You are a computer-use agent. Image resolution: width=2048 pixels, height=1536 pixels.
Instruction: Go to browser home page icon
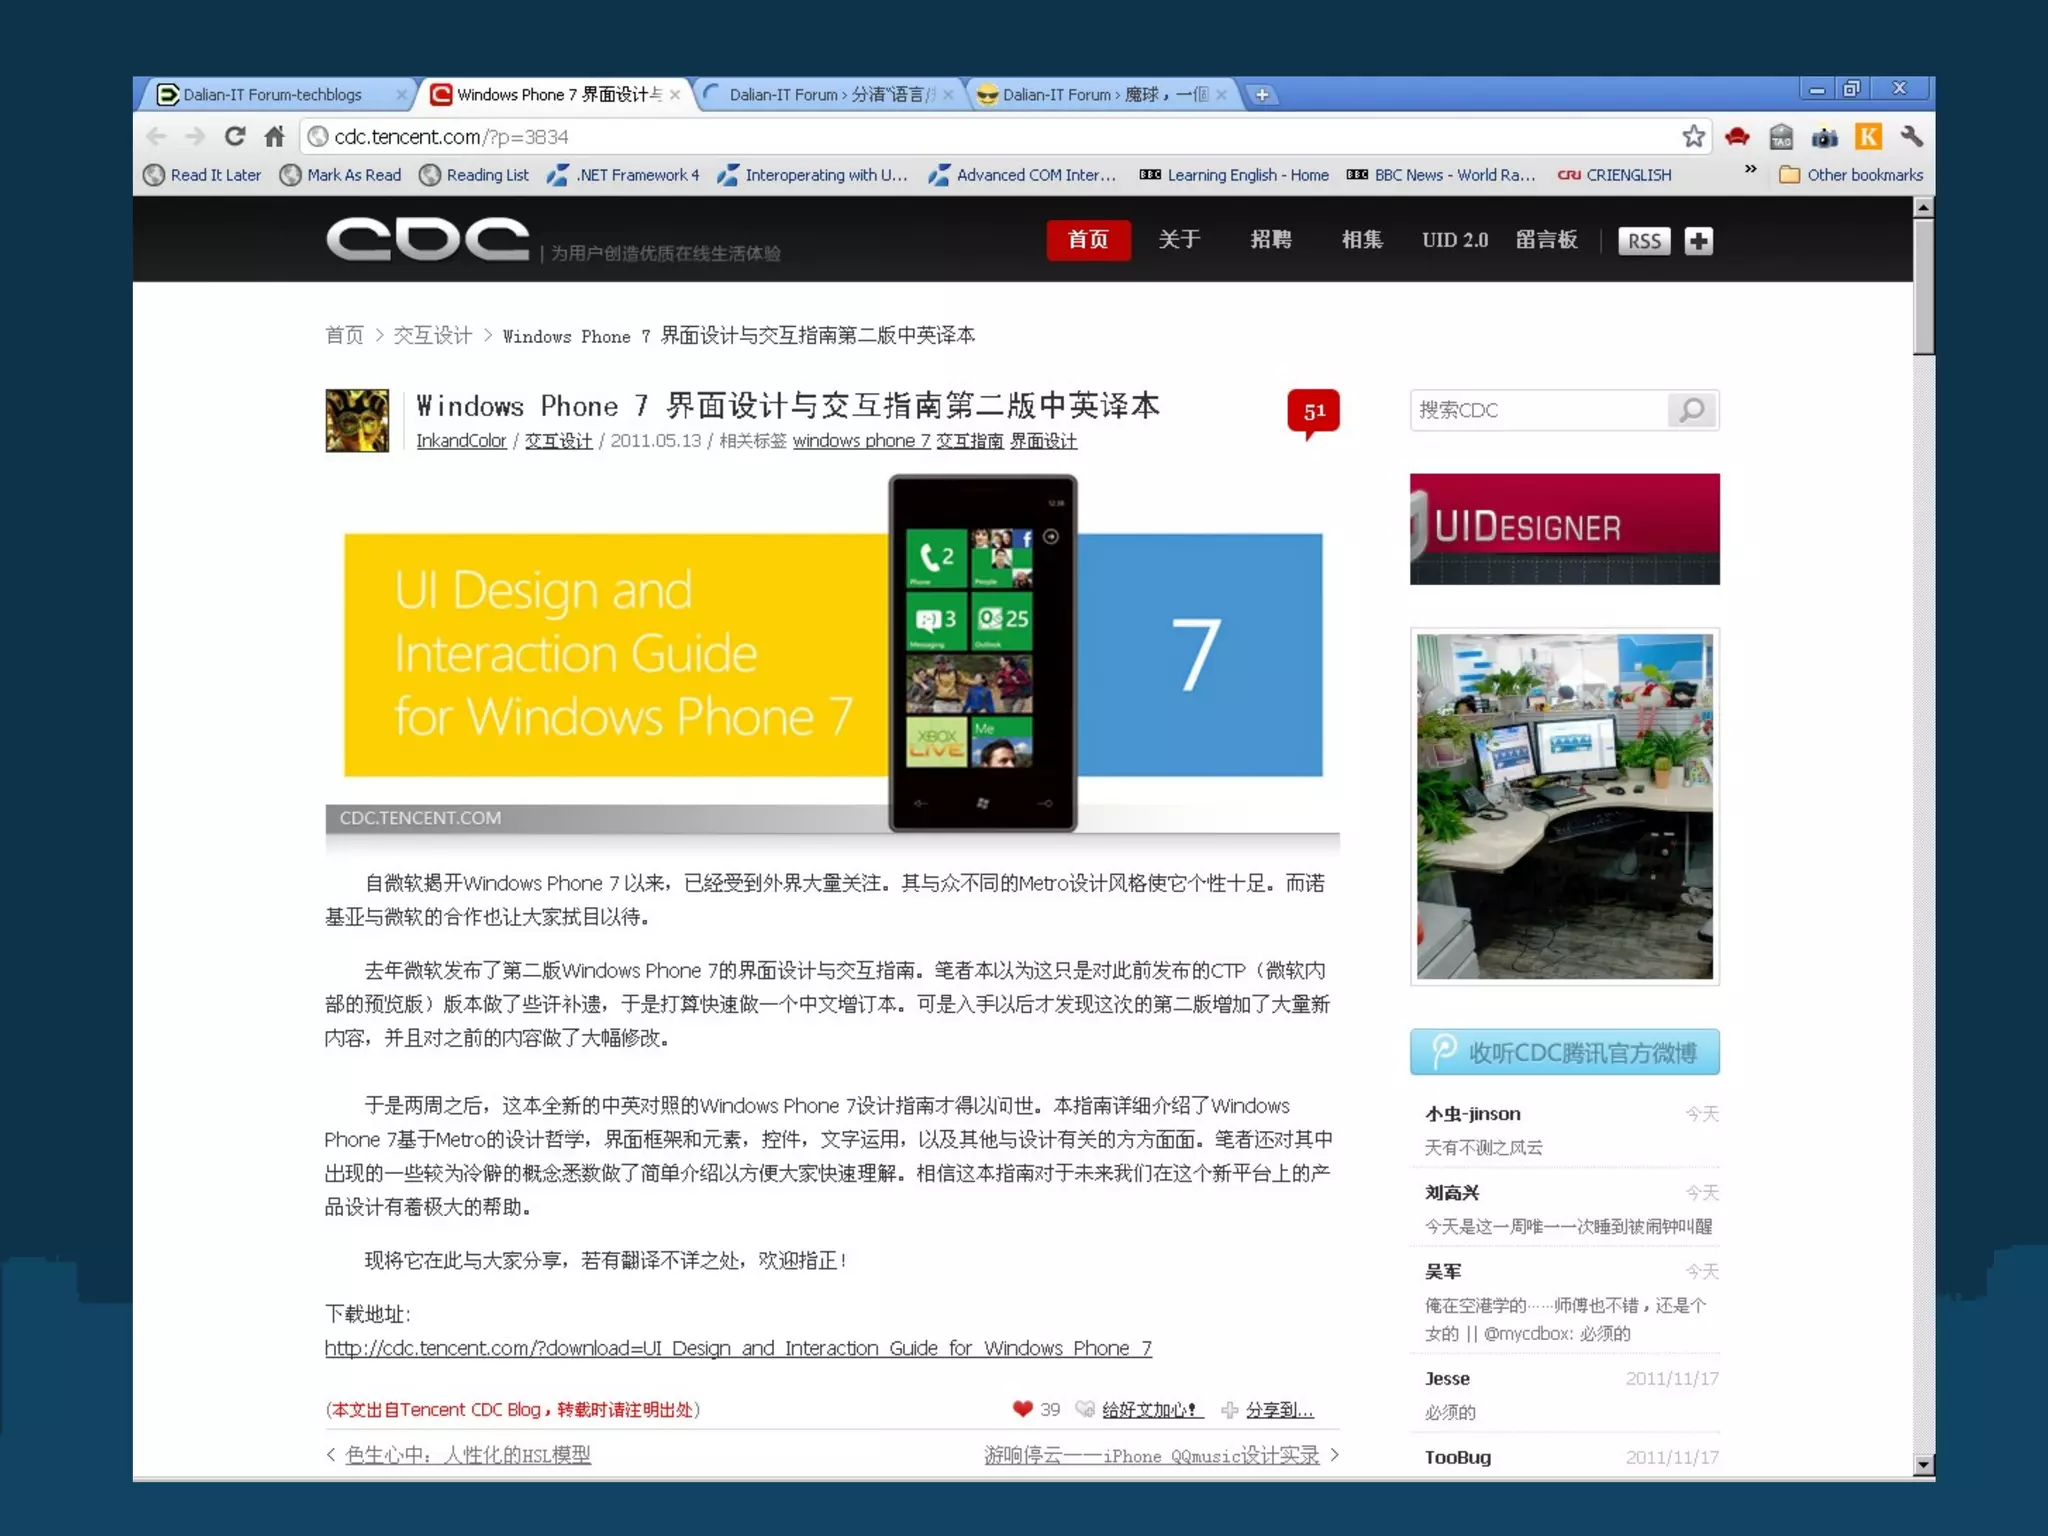pyautogui.click(x=275, y=136)
